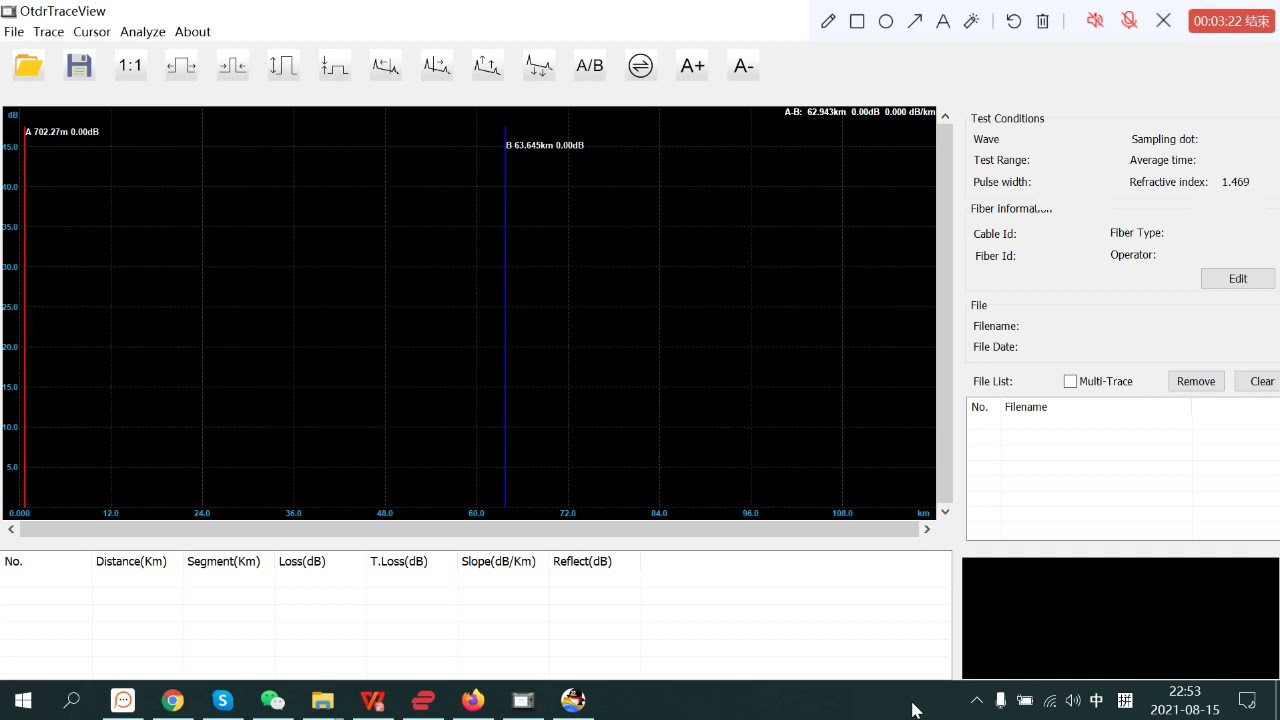Viewport: 1280px width, 720px height.
Task: Click the down scroll arrow beside the graph
Action: coord(945,512)
